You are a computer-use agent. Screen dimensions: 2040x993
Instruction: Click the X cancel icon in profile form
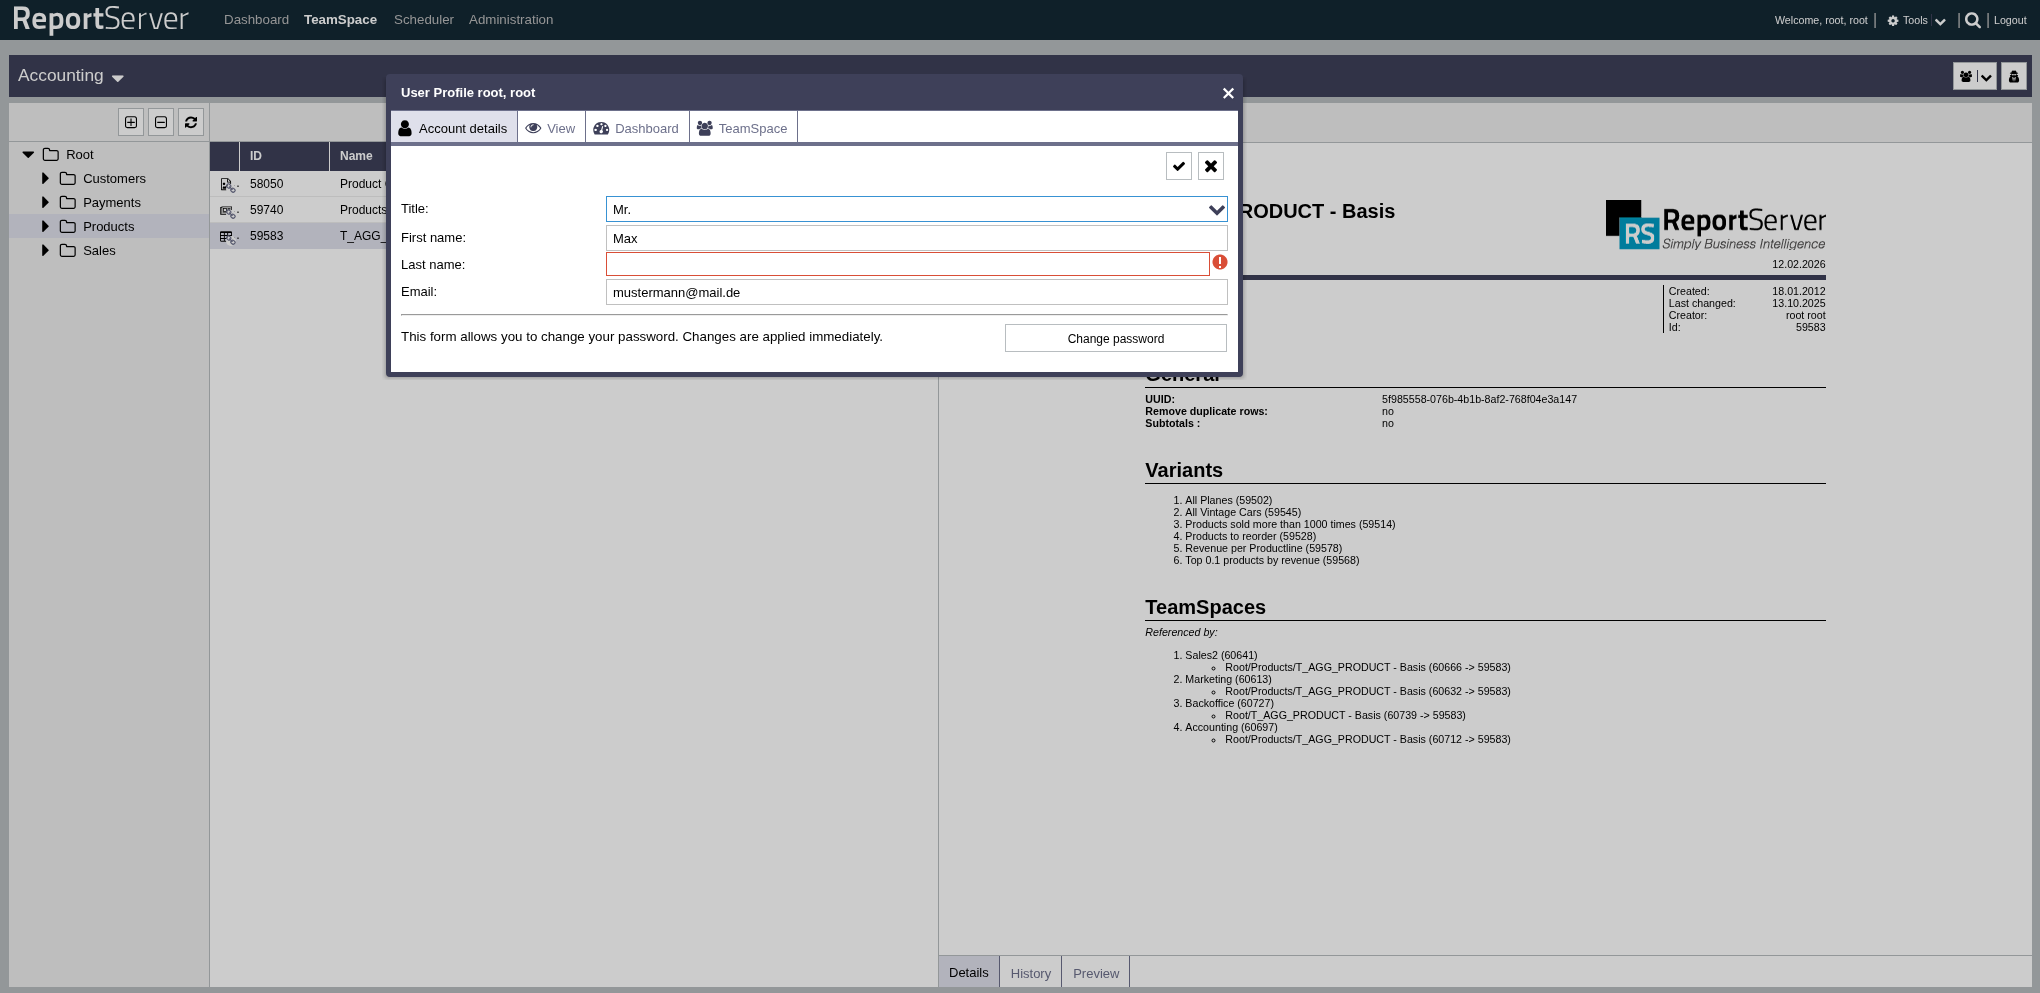click(1210, 166)
